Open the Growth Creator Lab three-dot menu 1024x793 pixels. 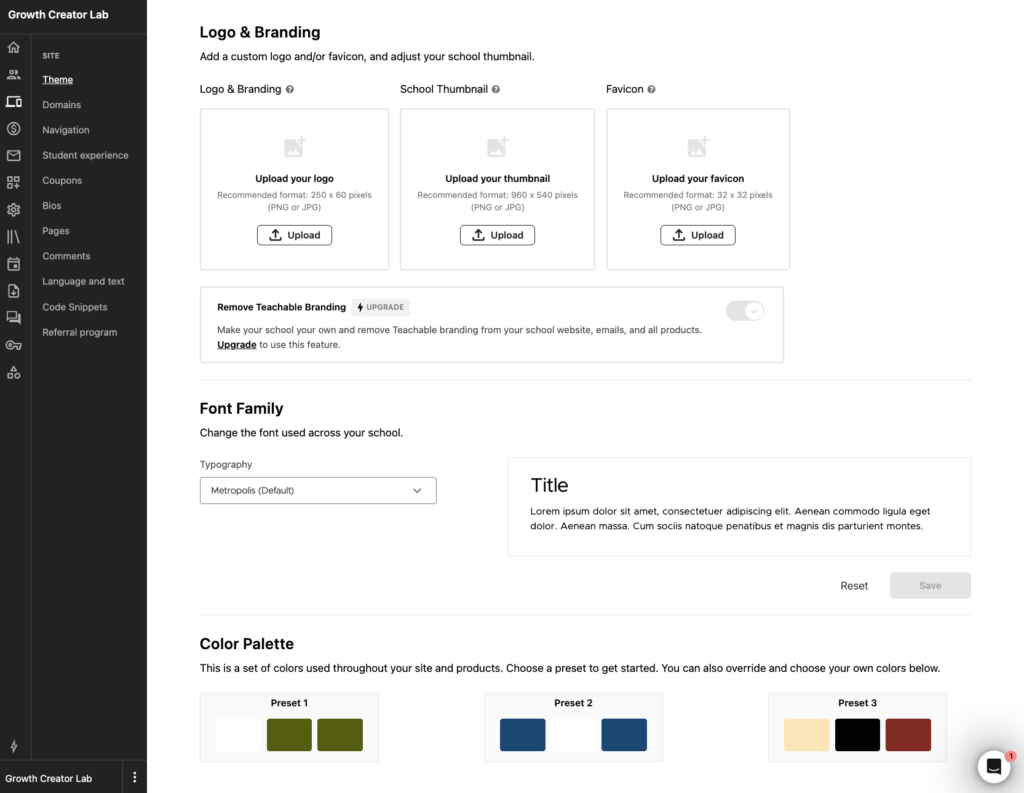click(134, 777)
